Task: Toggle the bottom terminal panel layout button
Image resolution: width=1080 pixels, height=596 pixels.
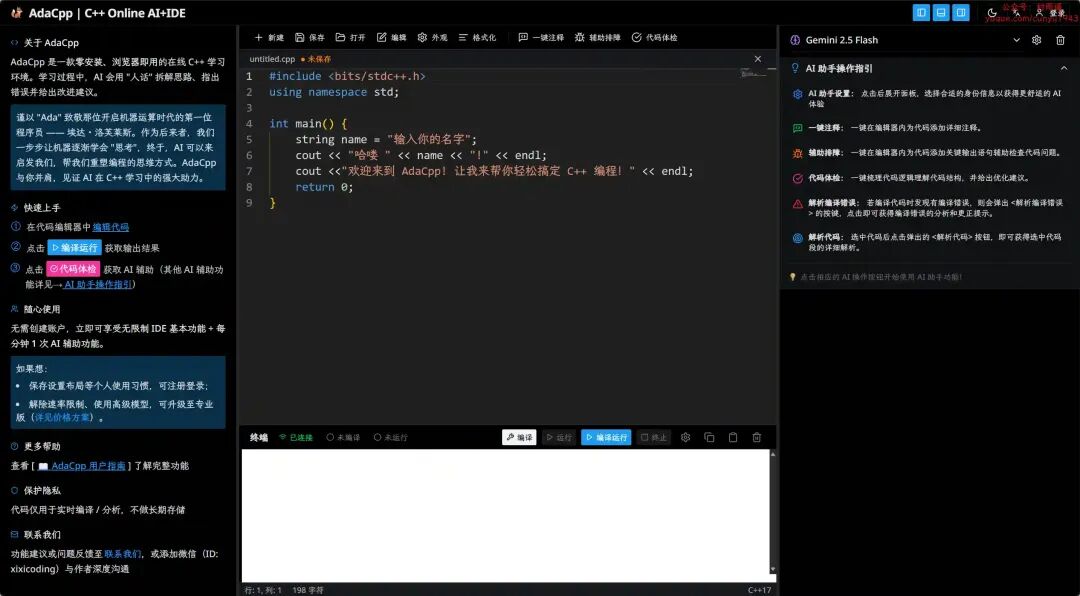Action: (x=941, y=12)
